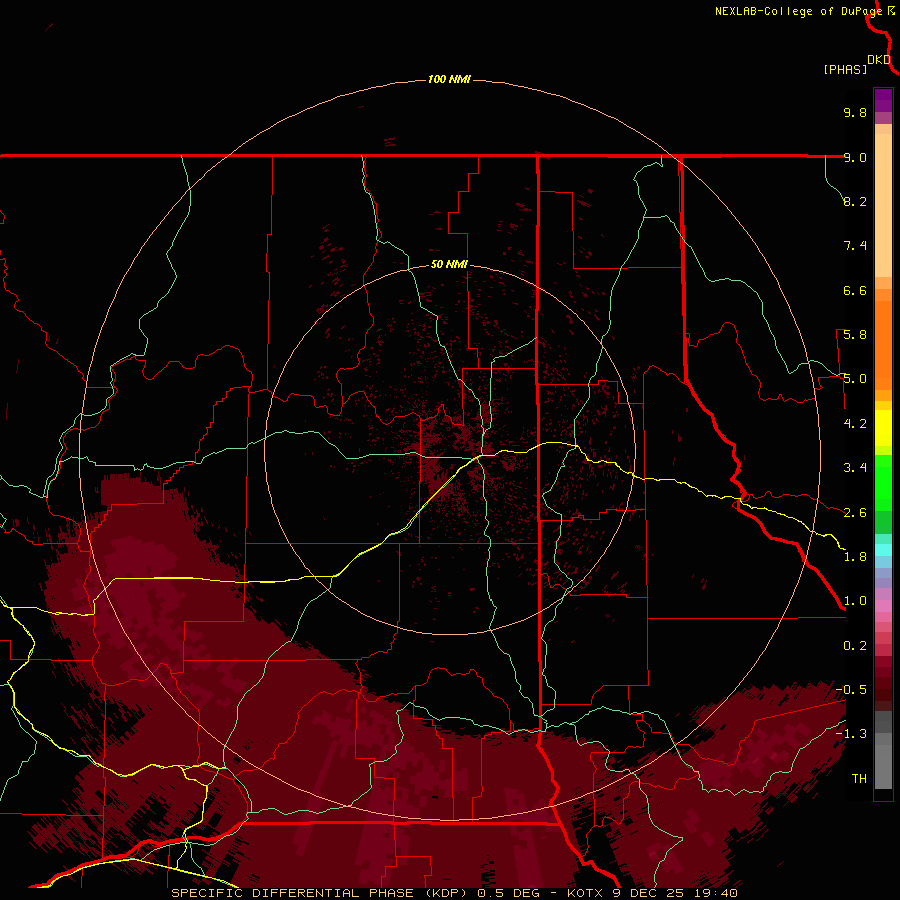900x900 pixels.
Task: Click the -0.5 value on the scale
Action: click(851, 690)
